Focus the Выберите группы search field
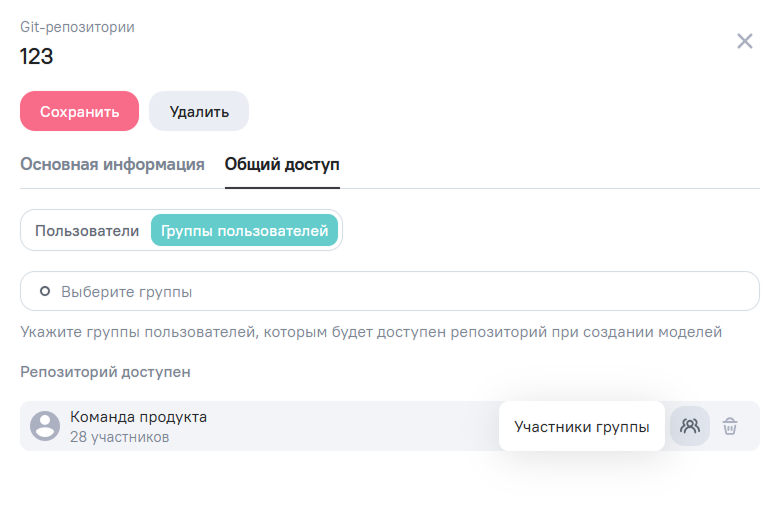Image resolution: width=781 pixels, height=510 pixels. point(390,291)
